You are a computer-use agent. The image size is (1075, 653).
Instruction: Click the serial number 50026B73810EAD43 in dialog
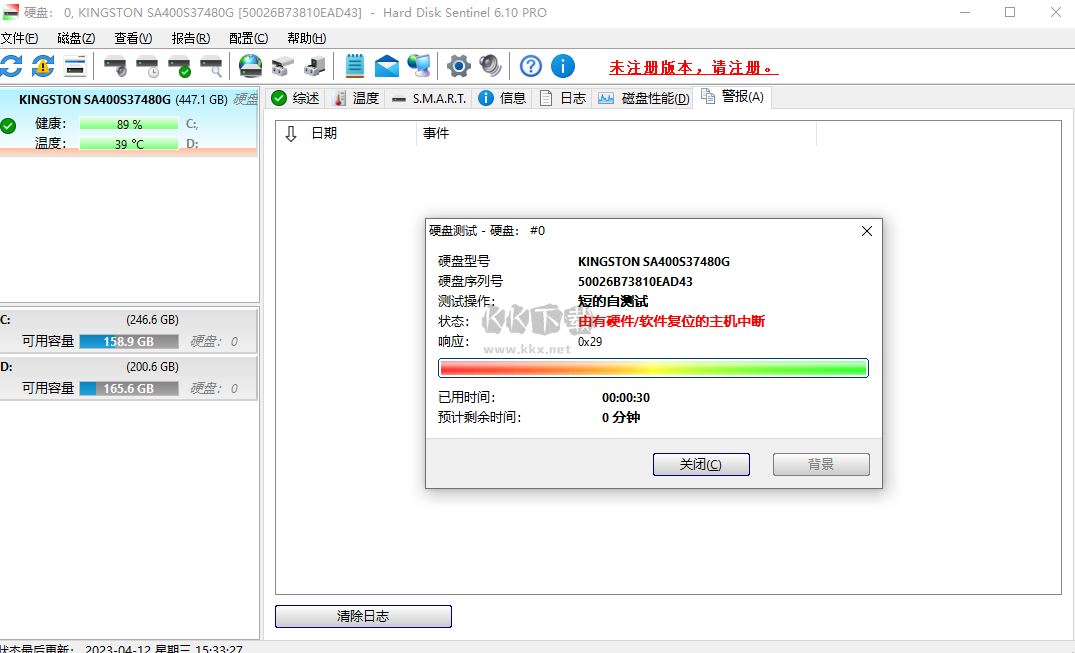[635, 282]
